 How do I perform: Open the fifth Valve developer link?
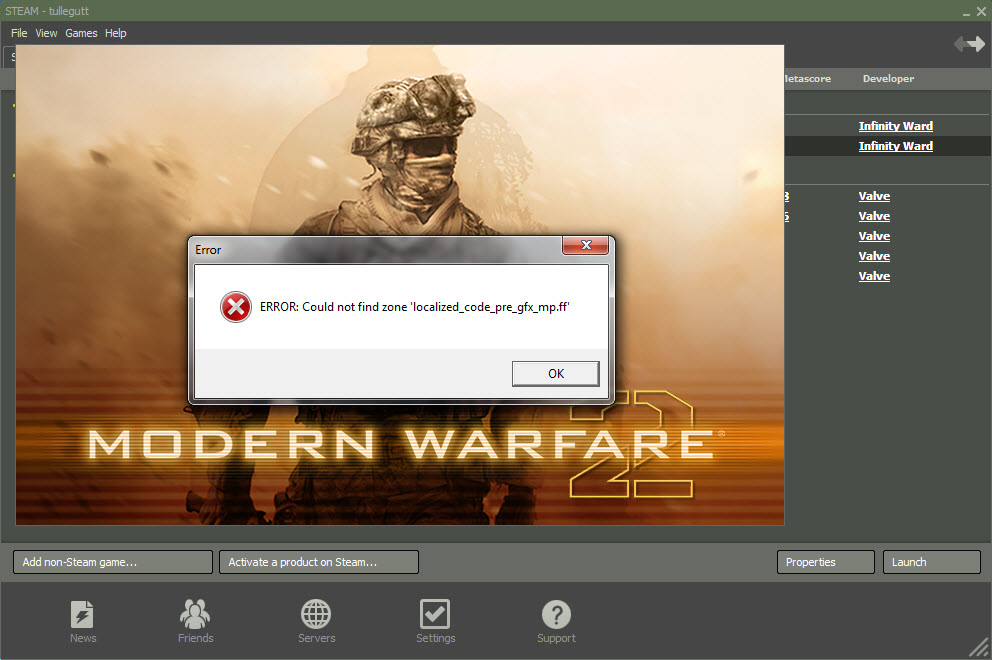click(874, 277)
